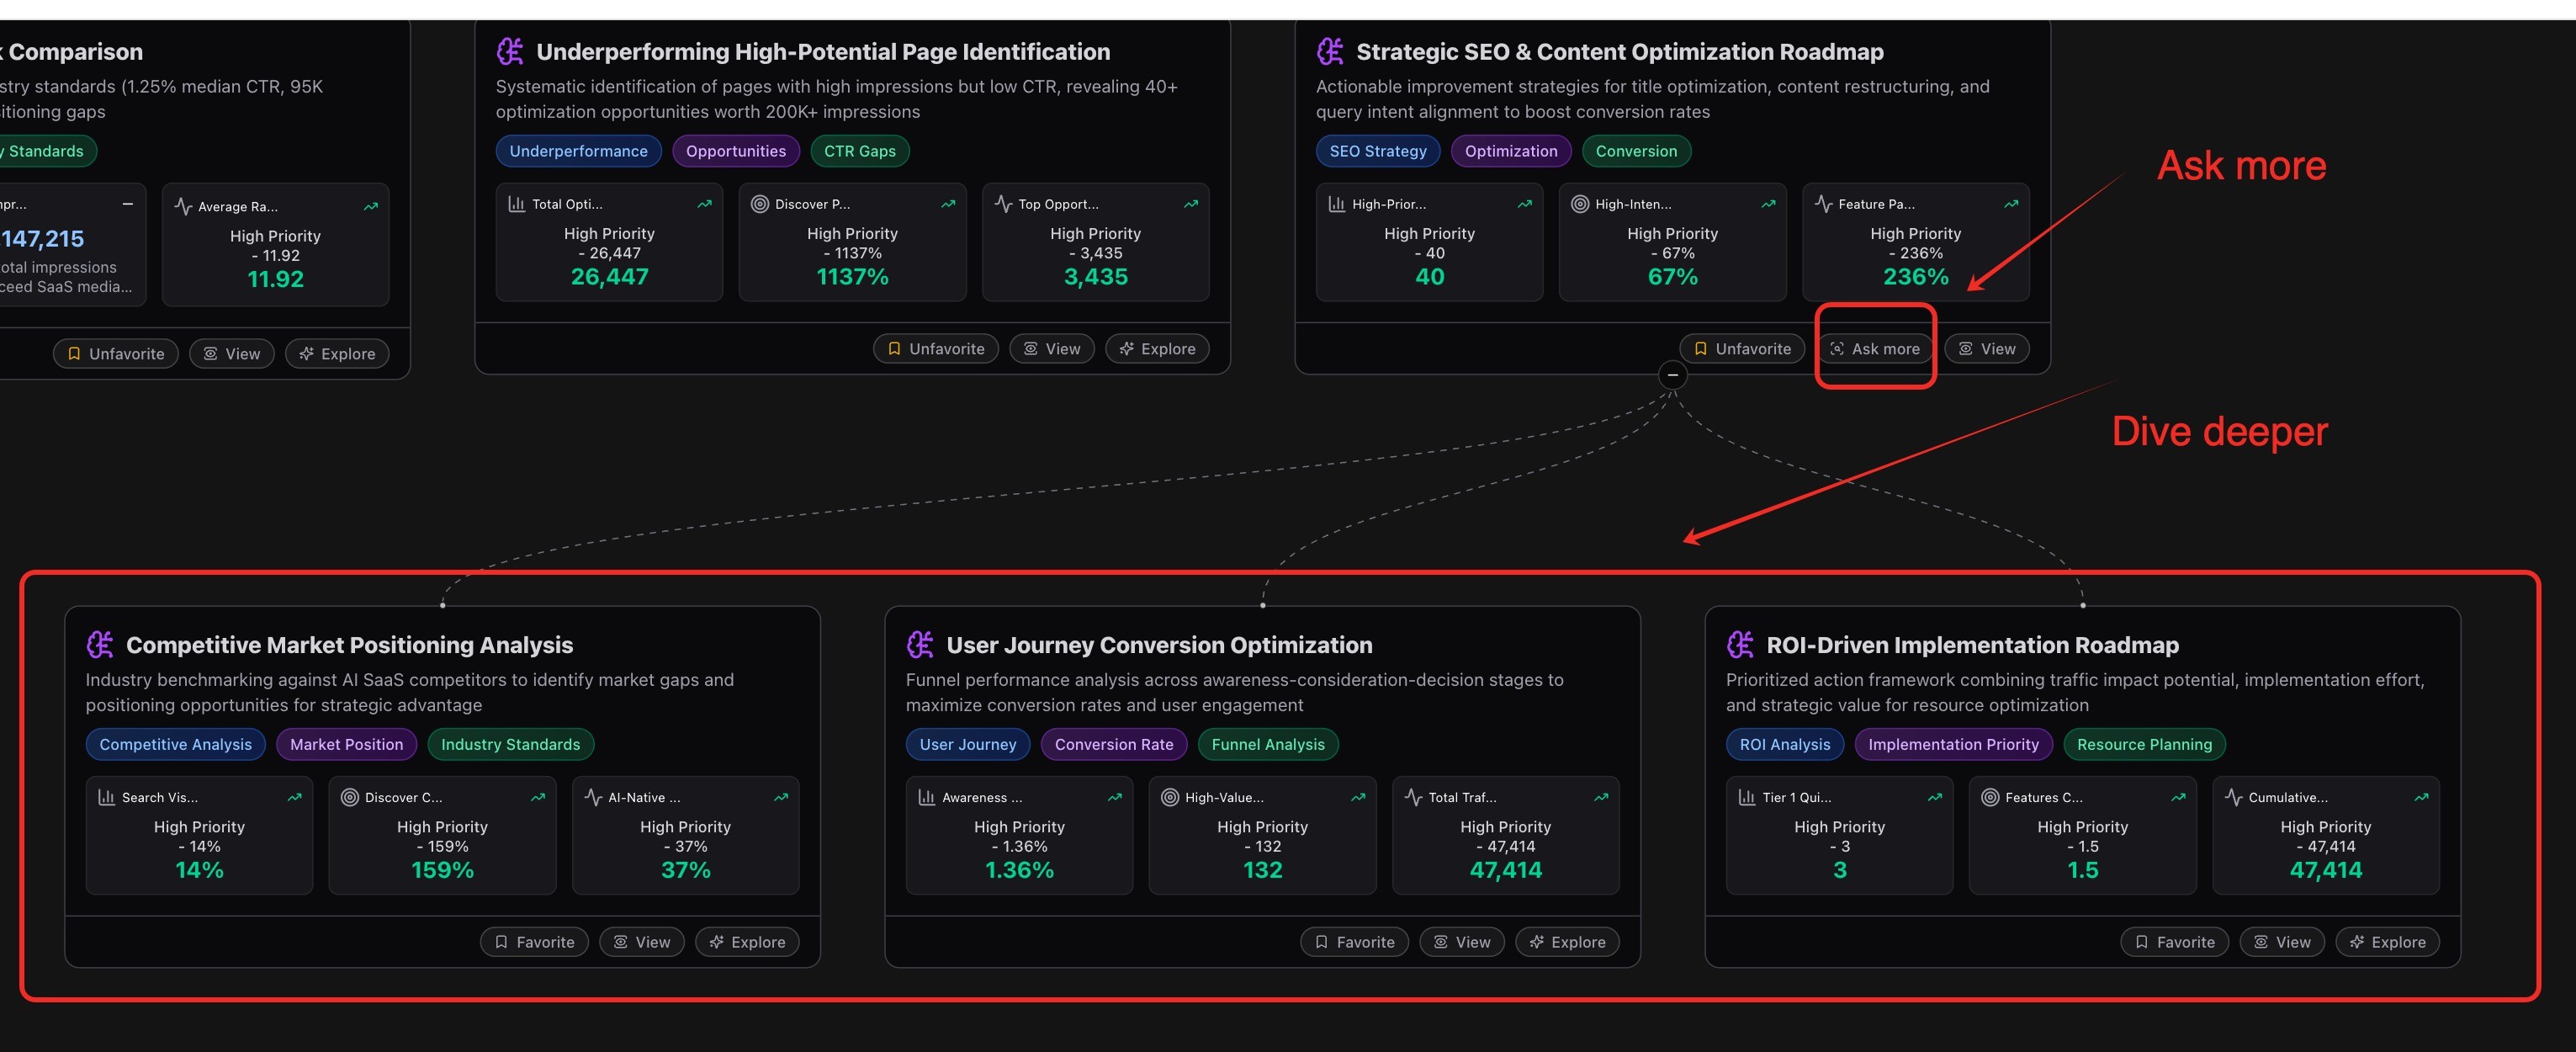This screenshot has height=1052, width=2576.
Task: Click pulse icon on Cumulative... metric
Action: (2233, 797)
